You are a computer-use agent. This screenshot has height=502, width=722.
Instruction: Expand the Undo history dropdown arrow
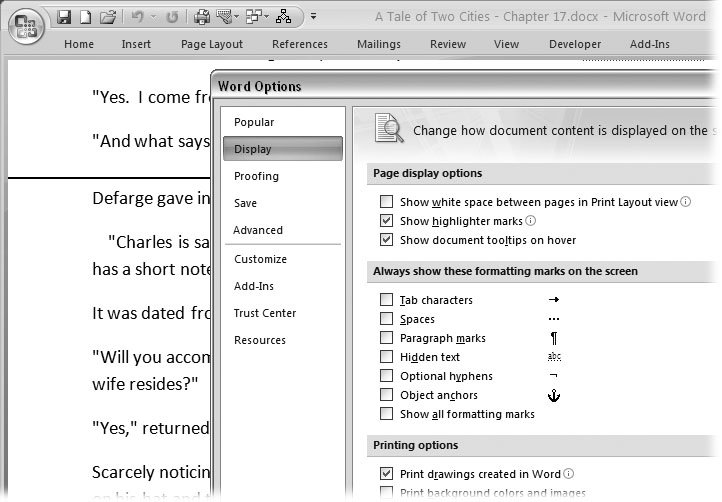point(152,17)
